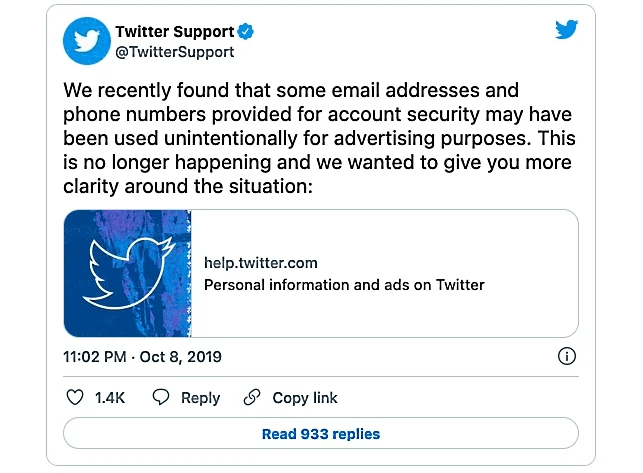
Task: Open the Twitter Support display name
Action: tap(175, 32)
